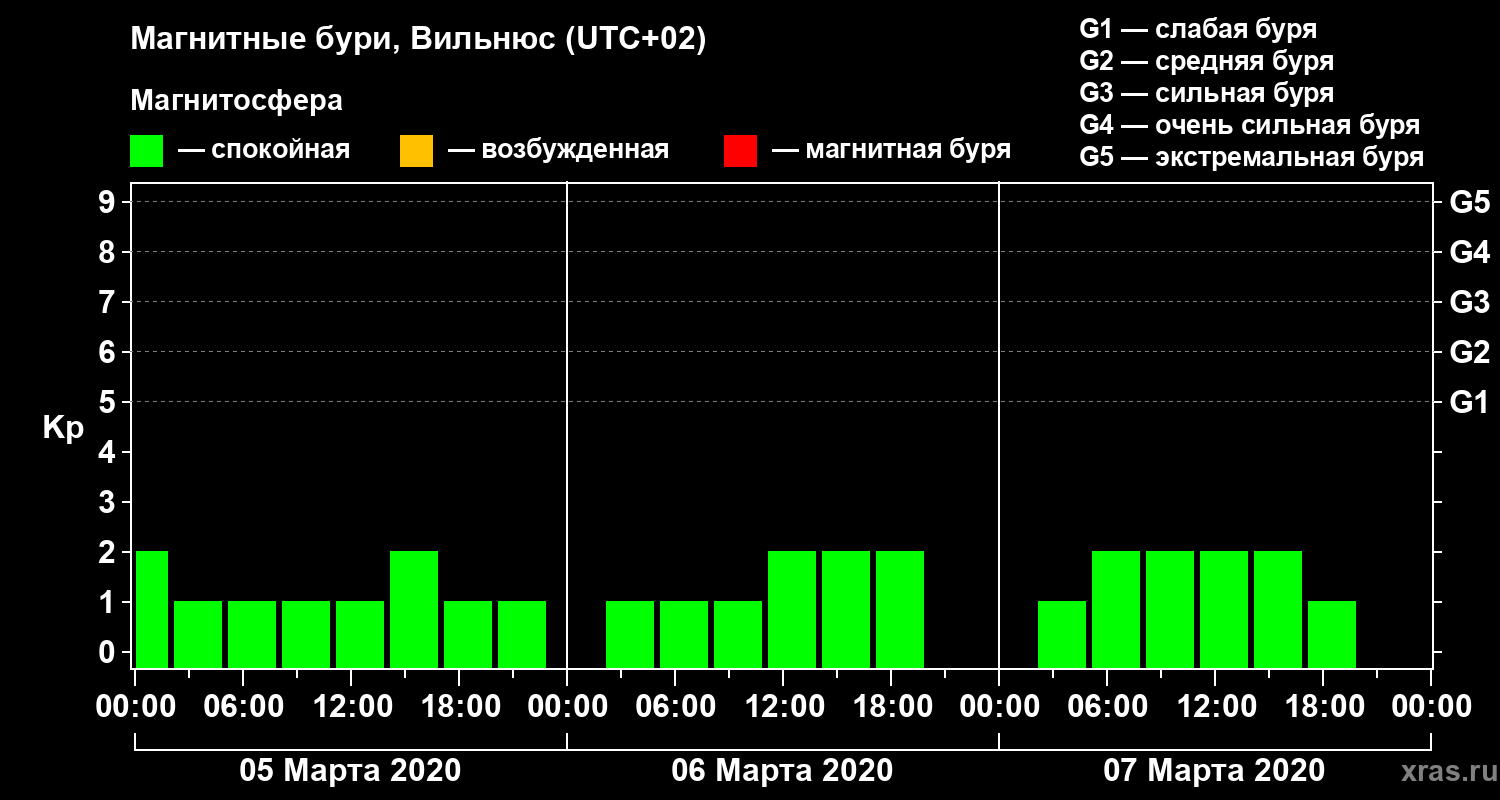Click the 'спокойная' legend text
Image resolution: width=1500 pixels, height=800 pixels.
click(281, 151)
